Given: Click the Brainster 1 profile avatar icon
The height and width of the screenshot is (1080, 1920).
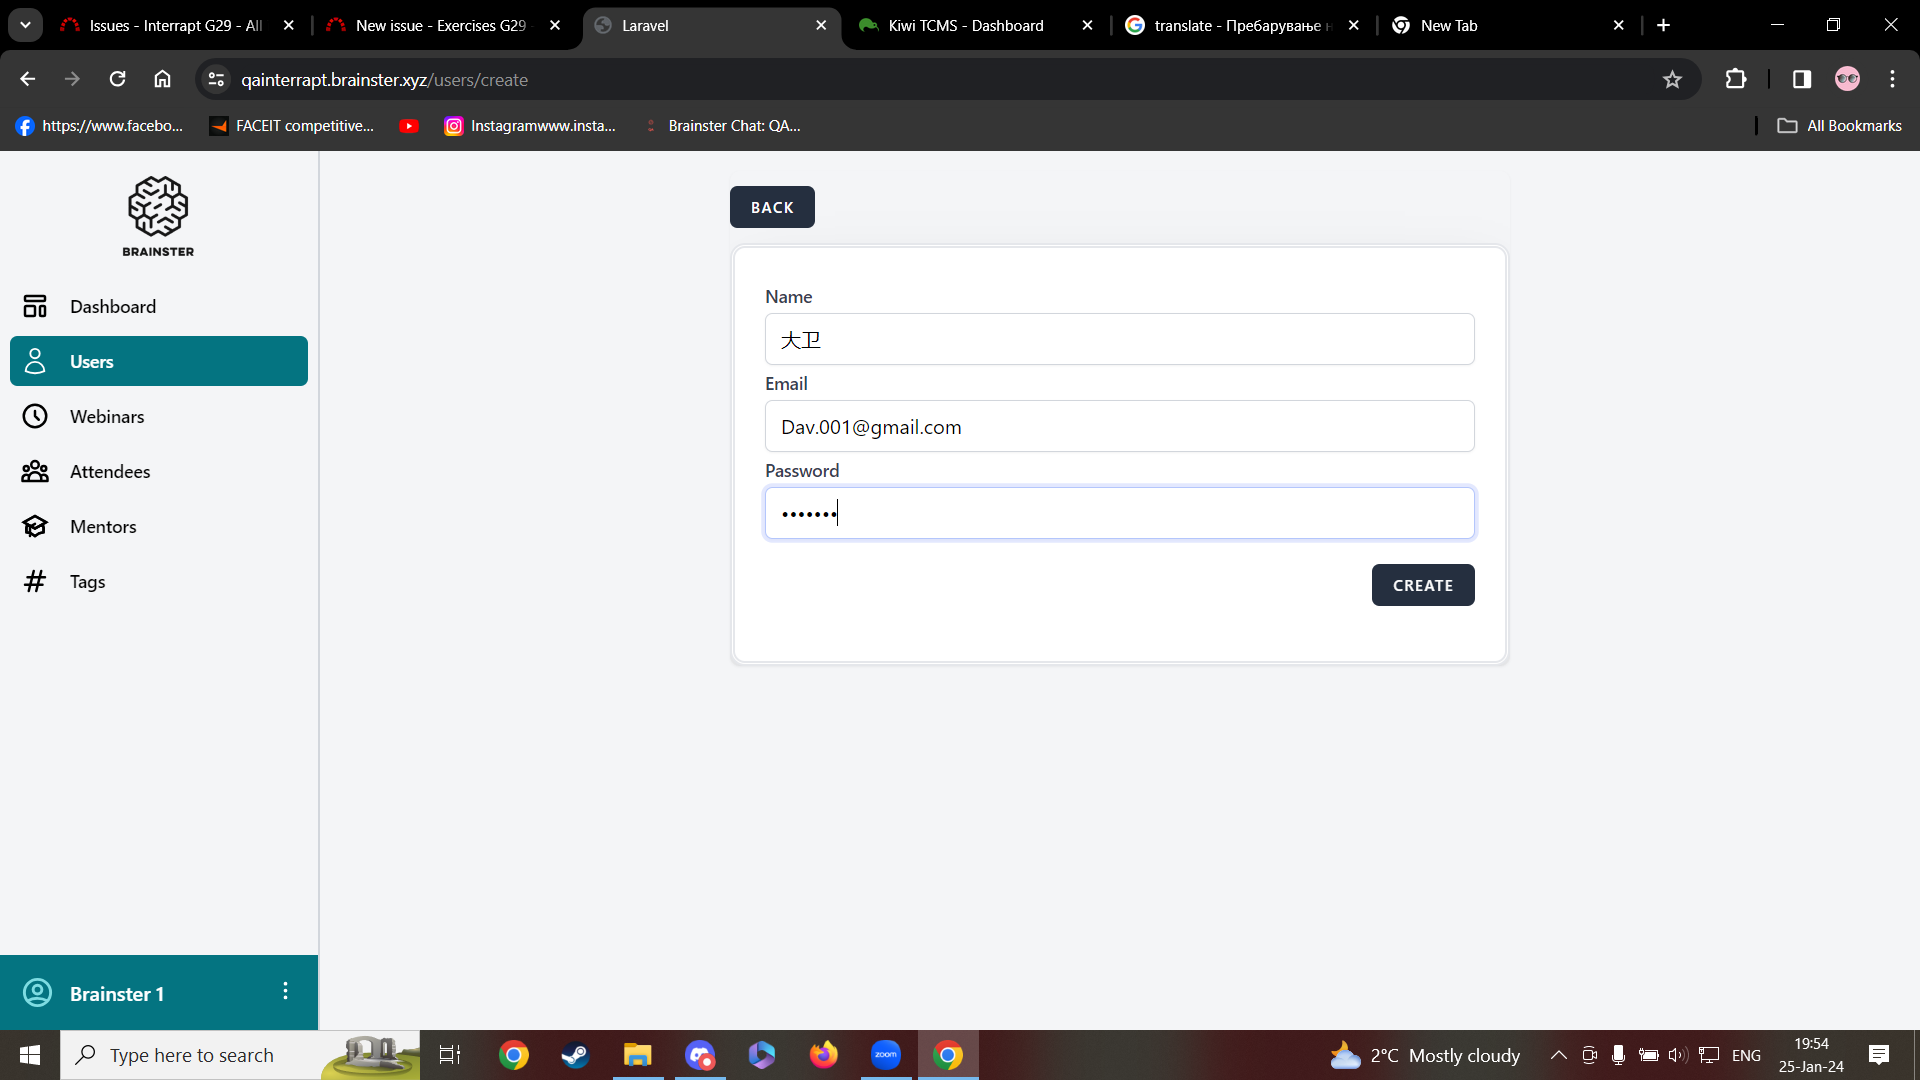Looking at the screenshot, I should pos(37,993).
